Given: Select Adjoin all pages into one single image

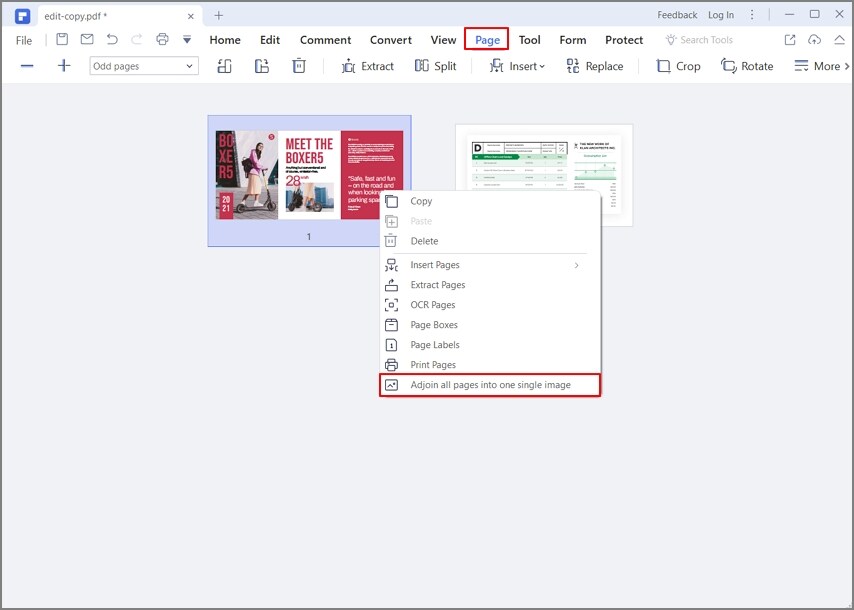Looking at the screenshot, I should (490, 385).
